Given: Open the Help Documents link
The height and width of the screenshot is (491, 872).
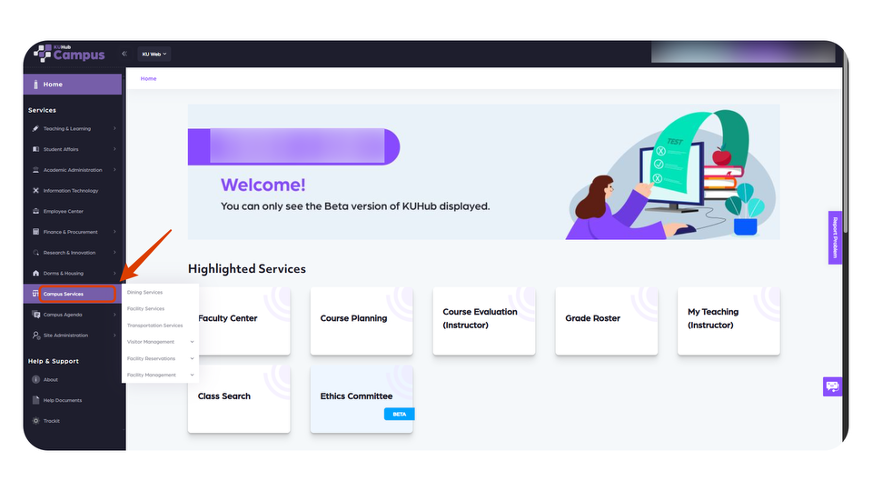Looking at the screenshot, I should pyautogui.click(x=63, y=400).
